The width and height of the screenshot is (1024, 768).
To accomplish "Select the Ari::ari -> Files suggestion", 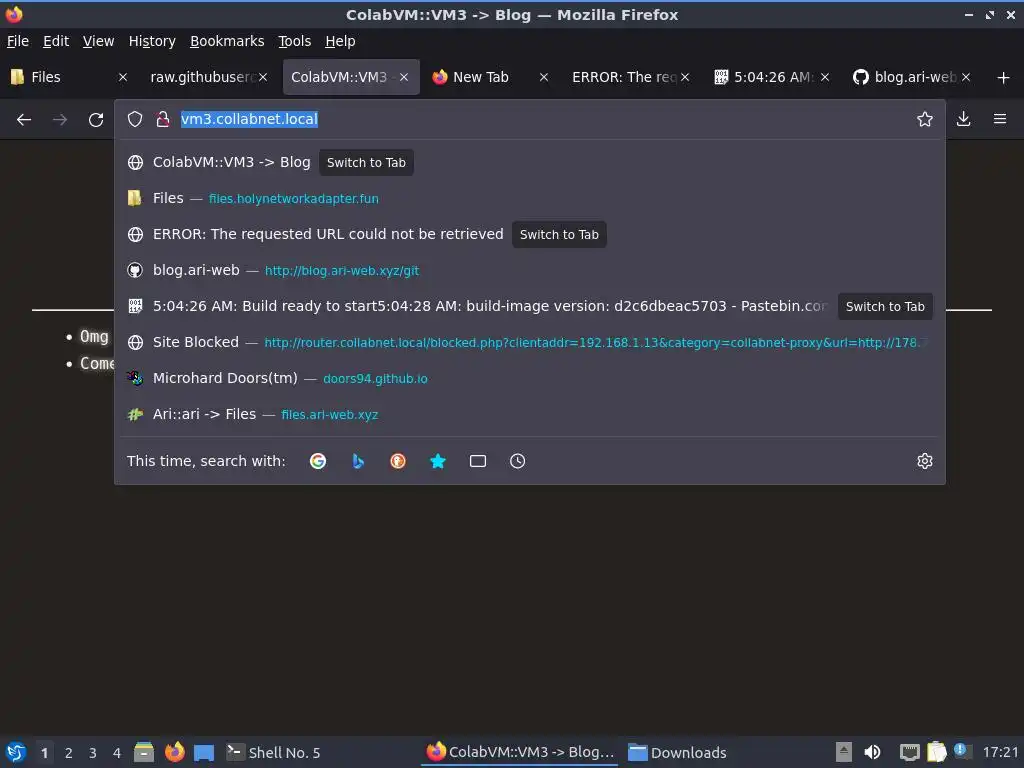I will (530, 414).
